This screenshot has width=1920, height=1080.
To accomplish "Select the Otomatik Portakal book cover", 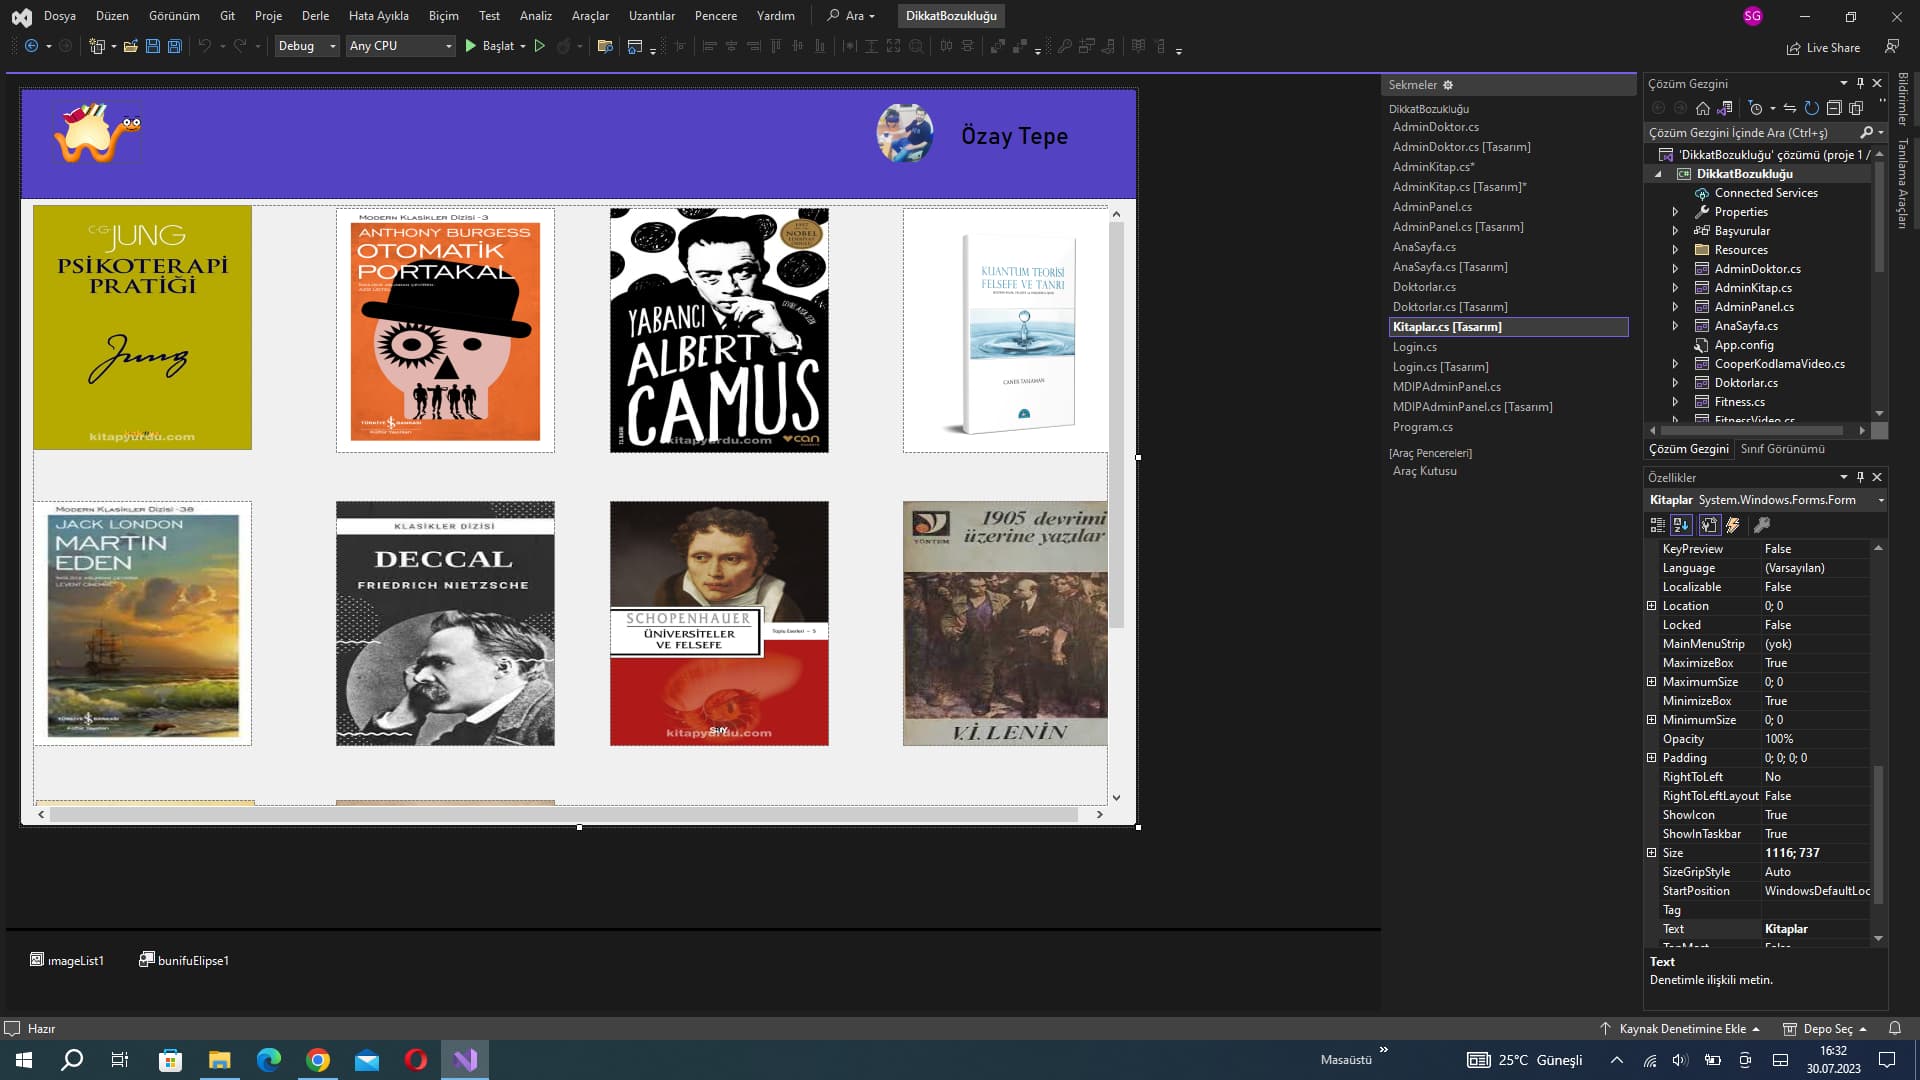I will pos(445,330).
